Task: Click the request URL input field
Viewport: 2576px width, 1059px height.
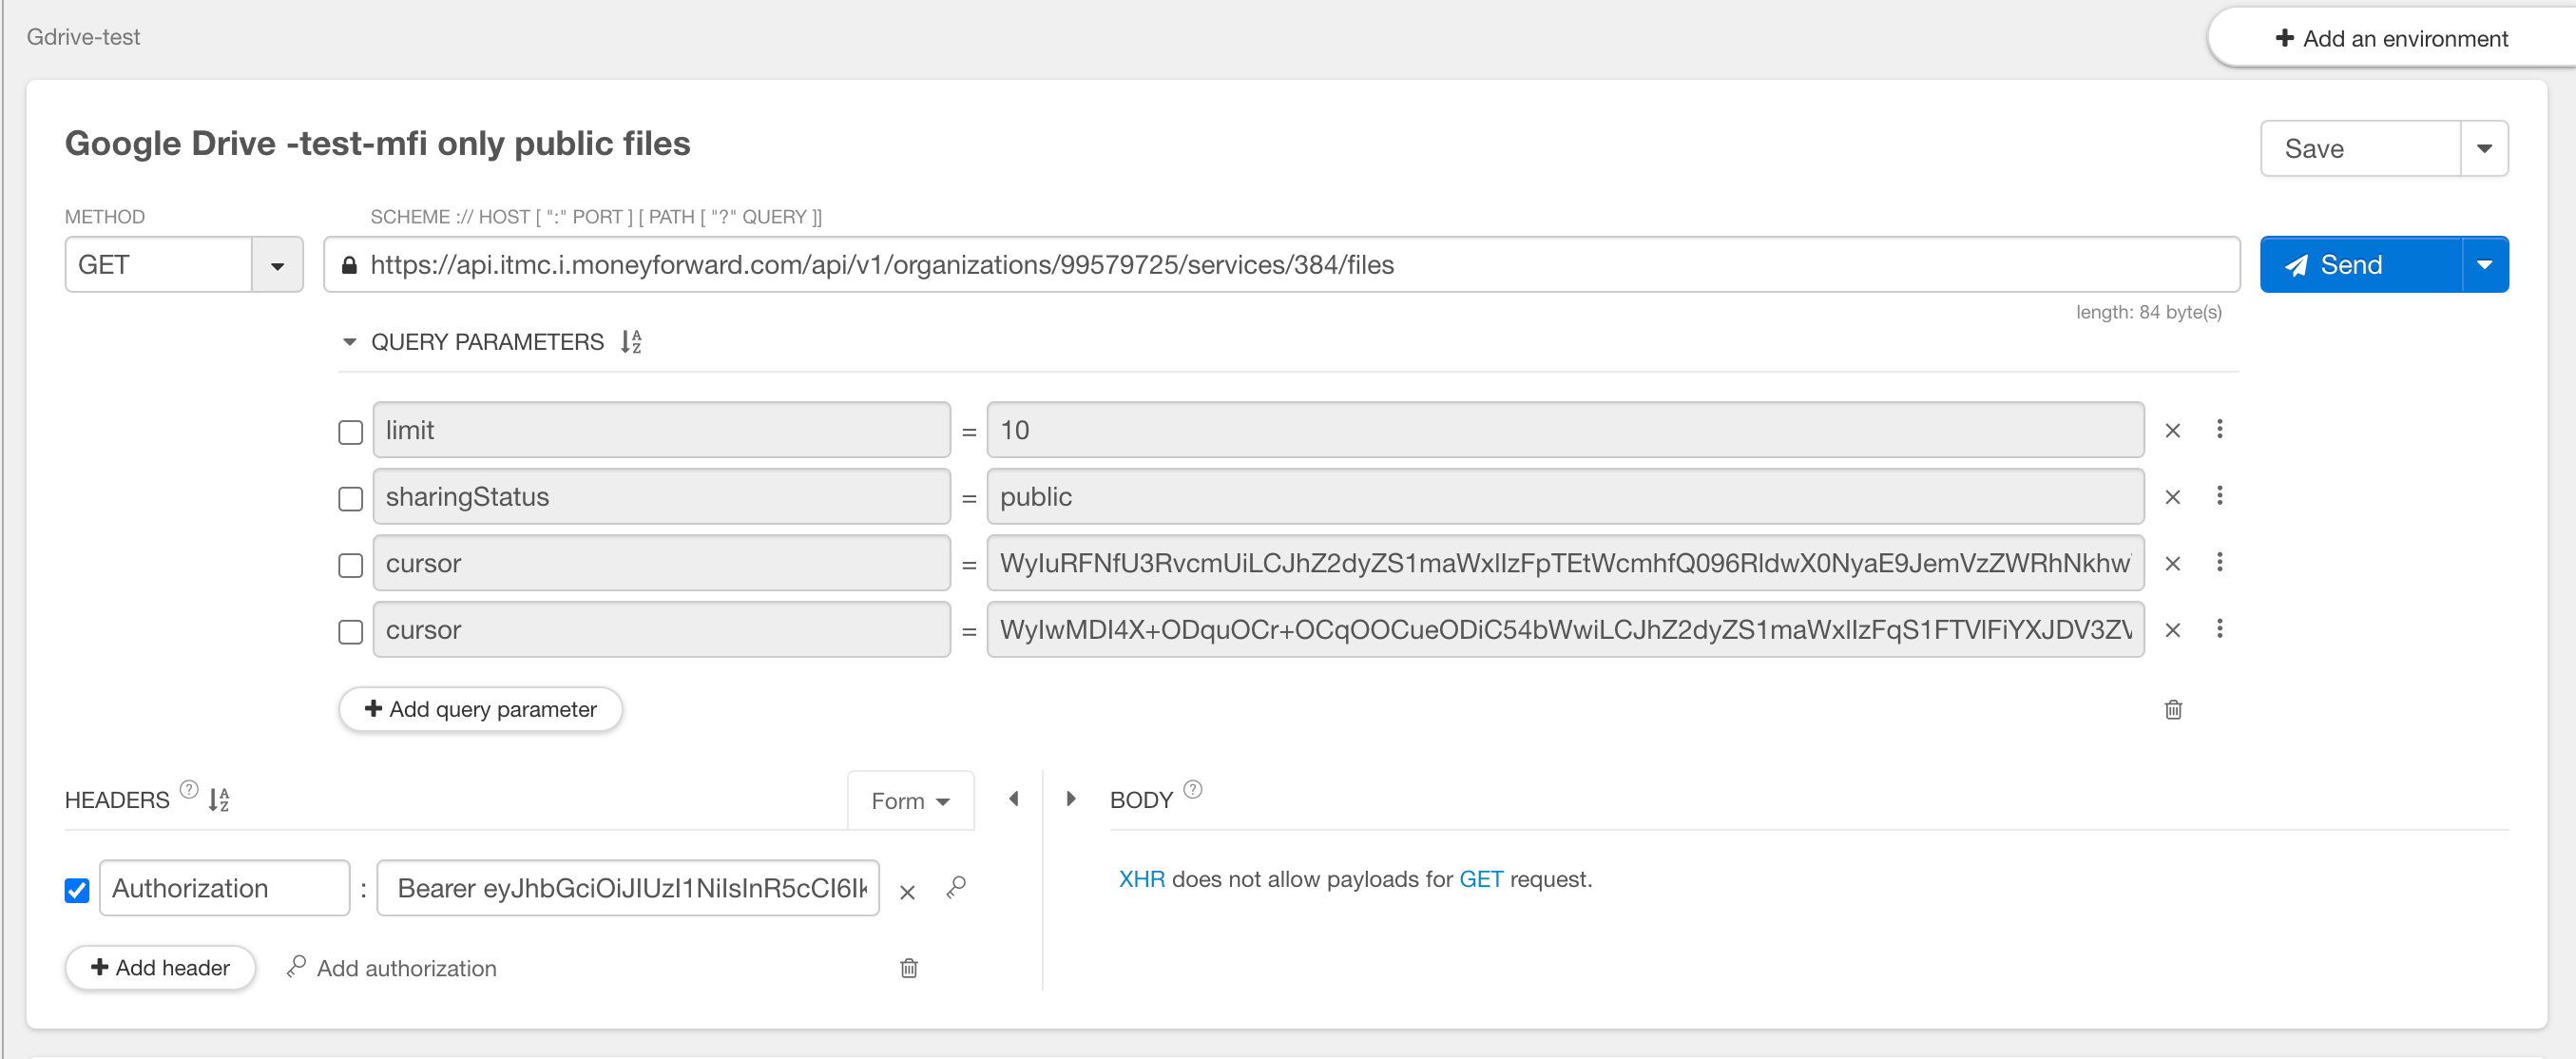Action: 1282,265
